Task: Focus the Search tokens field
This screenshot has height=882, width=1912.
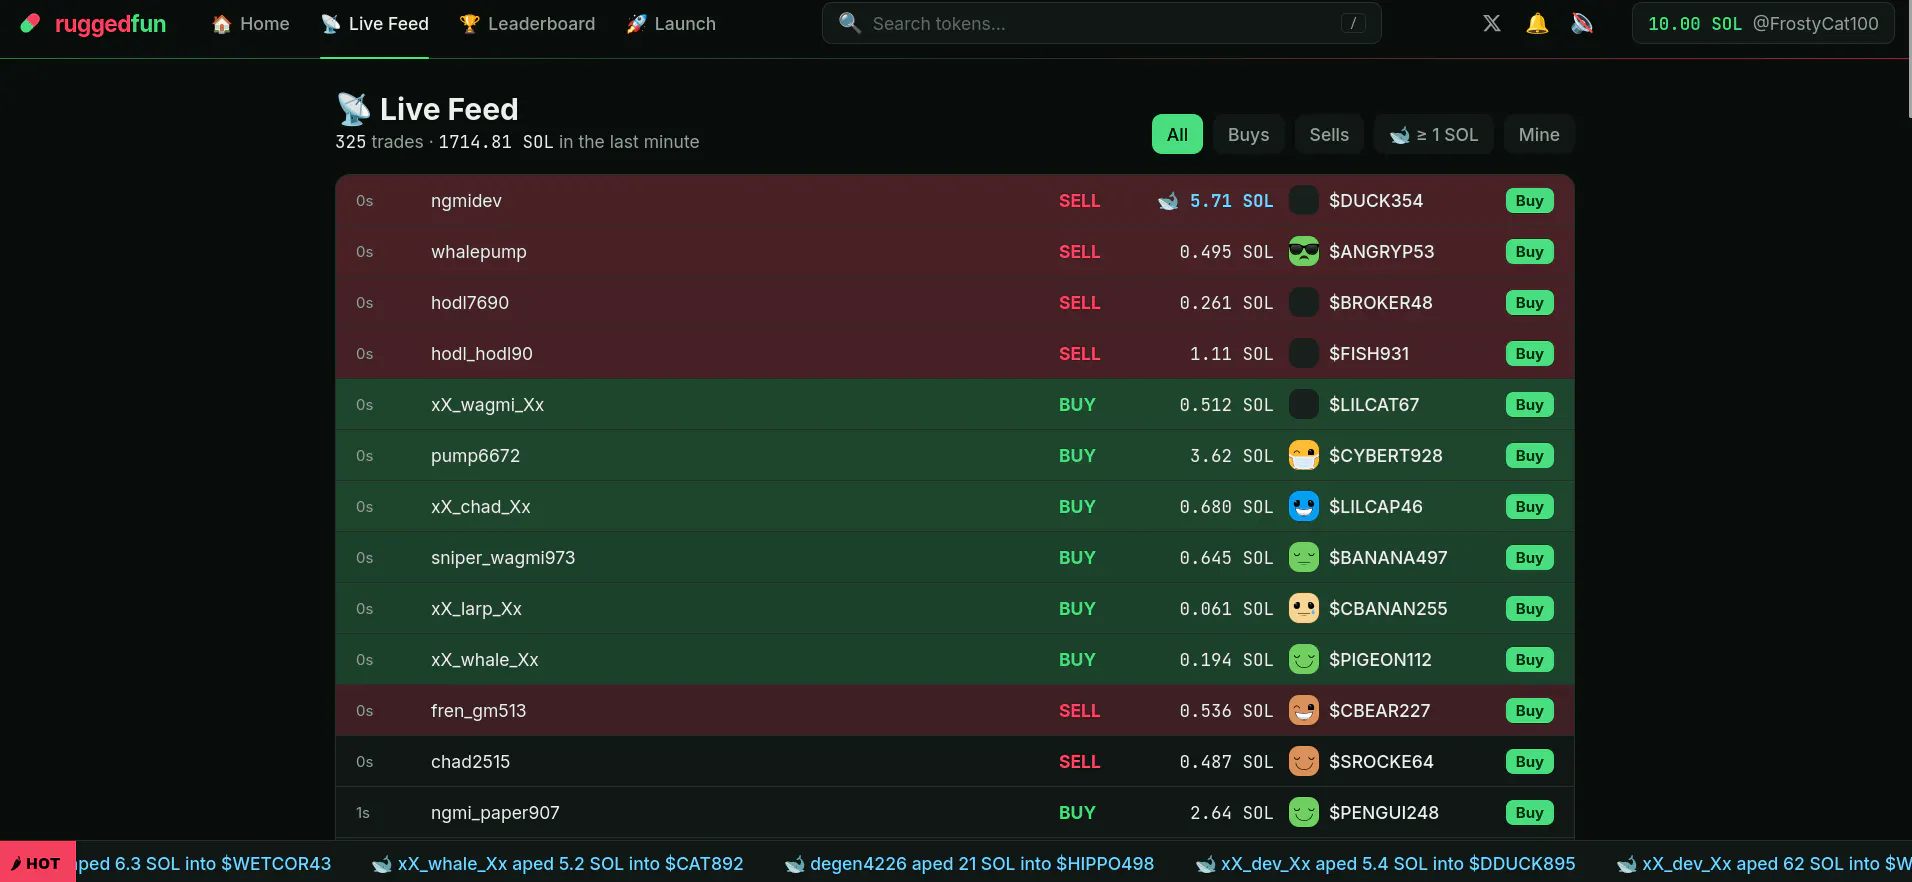Action: 1101,23
